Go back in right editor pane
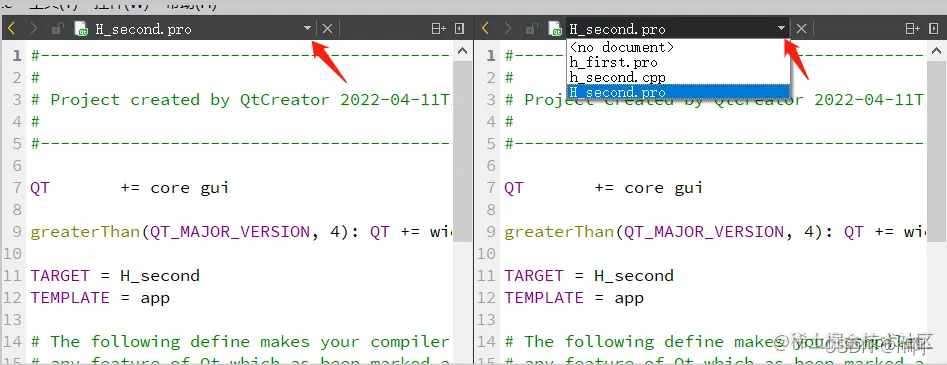Viewport: 947px width, 365px height. click(485, 28)
